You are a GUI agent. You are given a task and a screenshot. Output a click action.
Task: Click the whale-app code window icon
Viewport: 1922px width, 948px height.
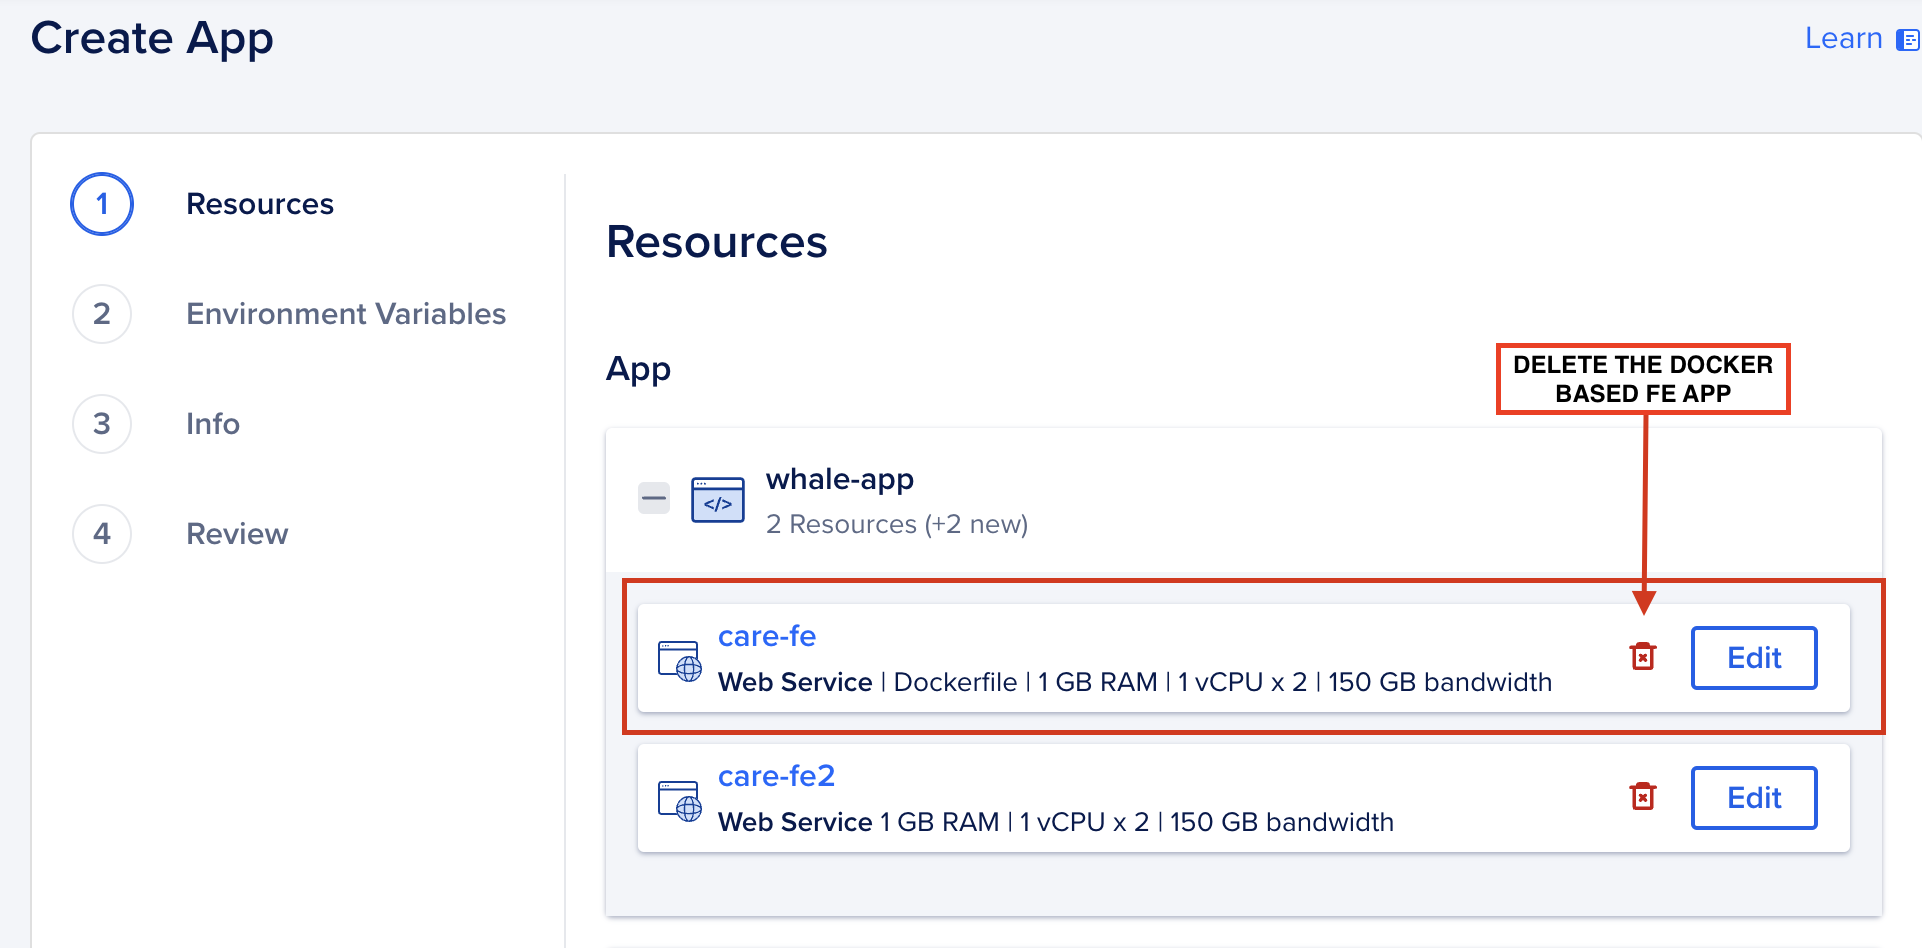[718, 500]
